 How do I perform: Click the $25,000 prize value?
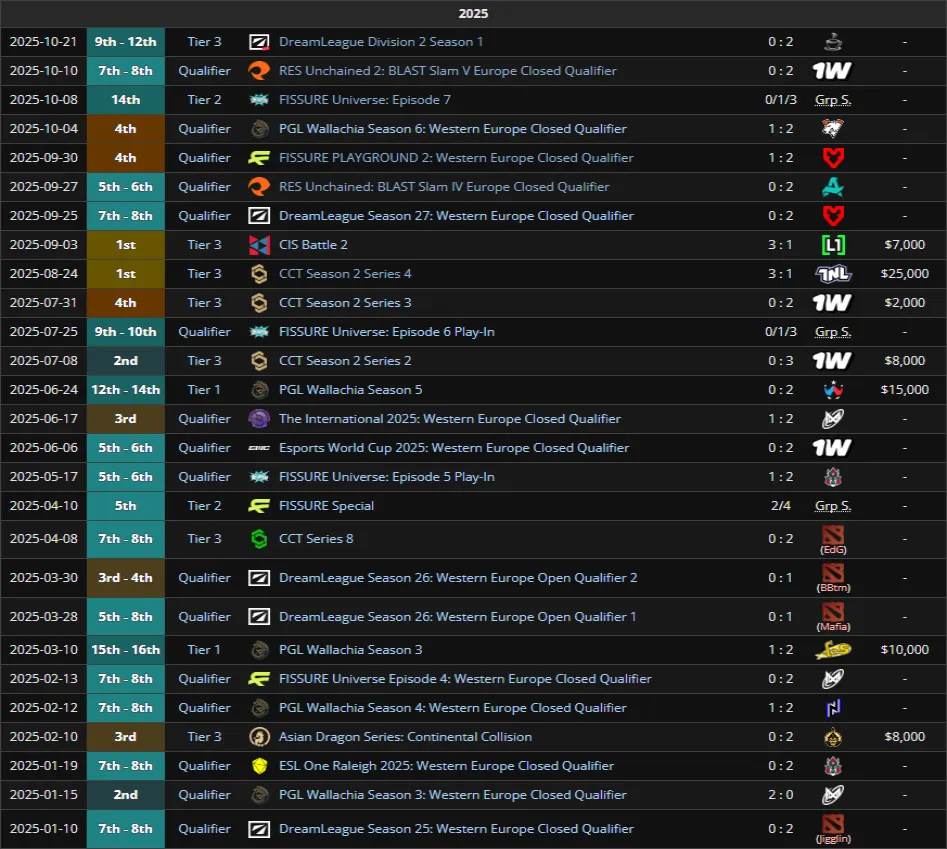[904, 274]
